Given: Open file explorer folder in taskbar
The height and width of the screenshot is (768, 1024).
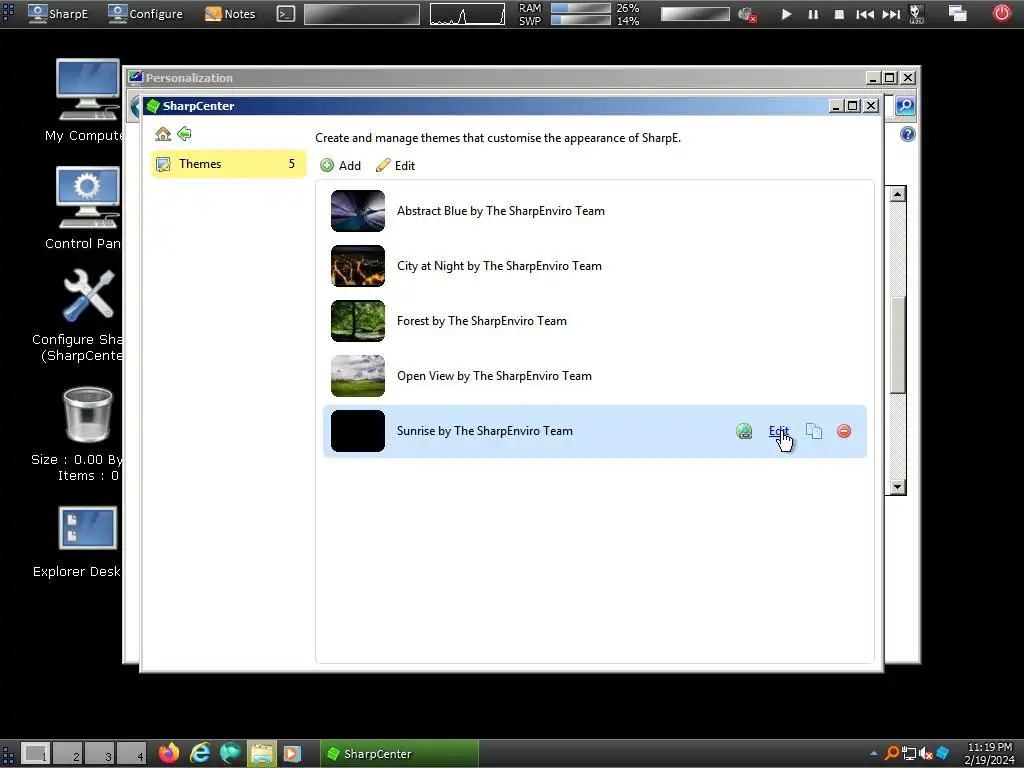Looking at the screenshot, I should (261, 753).
